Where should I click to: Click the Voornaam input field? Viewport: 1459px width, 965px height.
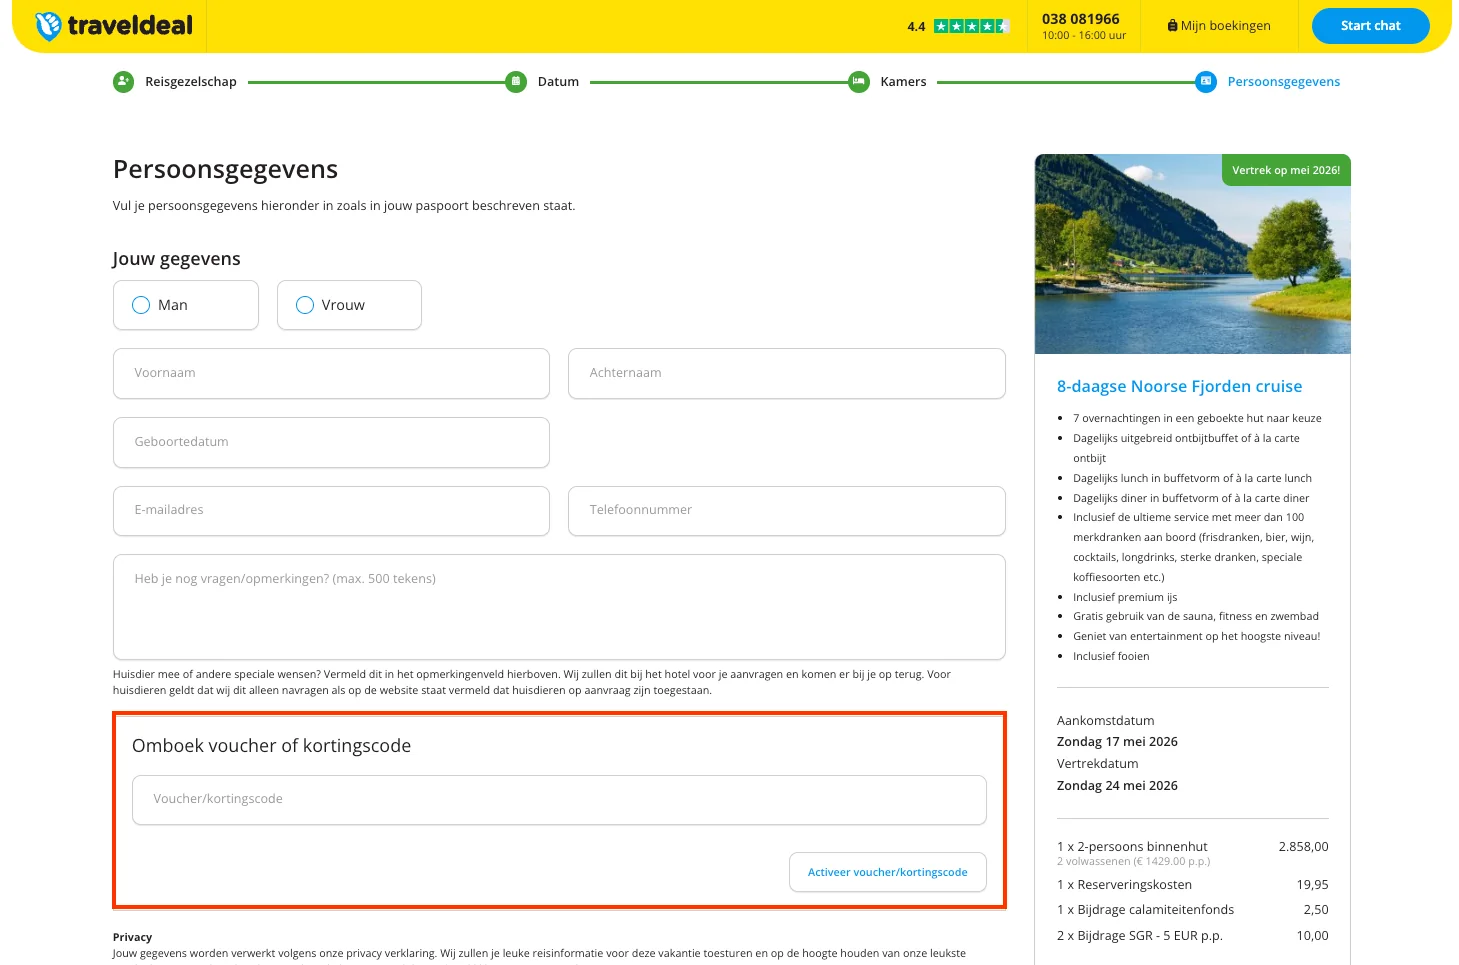click(331, 373)
